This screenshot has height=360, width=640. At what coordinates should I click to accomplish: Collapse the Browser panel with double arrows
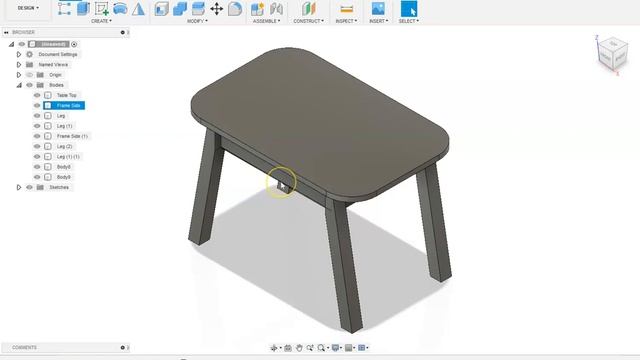[6, 32]
